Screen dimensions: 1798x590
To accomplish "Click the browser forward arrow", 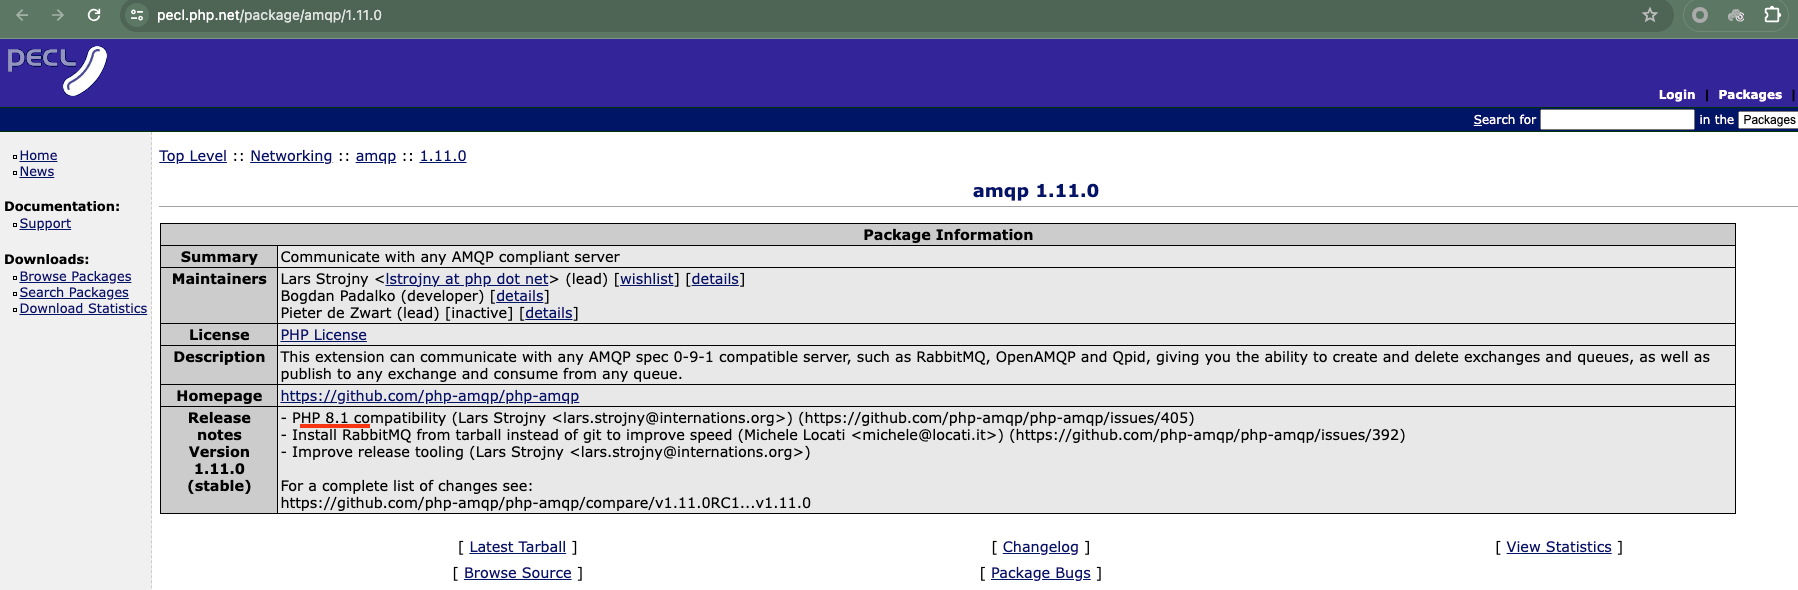I will pos(58,15).
